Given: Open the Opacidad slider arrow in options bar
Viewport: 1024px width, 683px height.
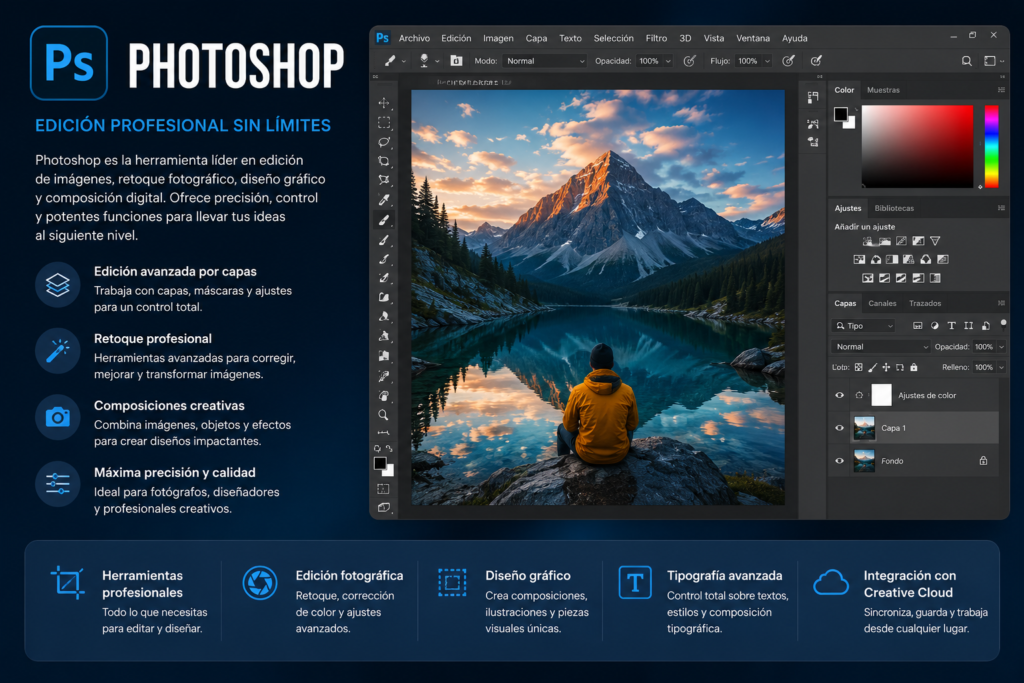Looking at the screenshot, I should (668, 61).
